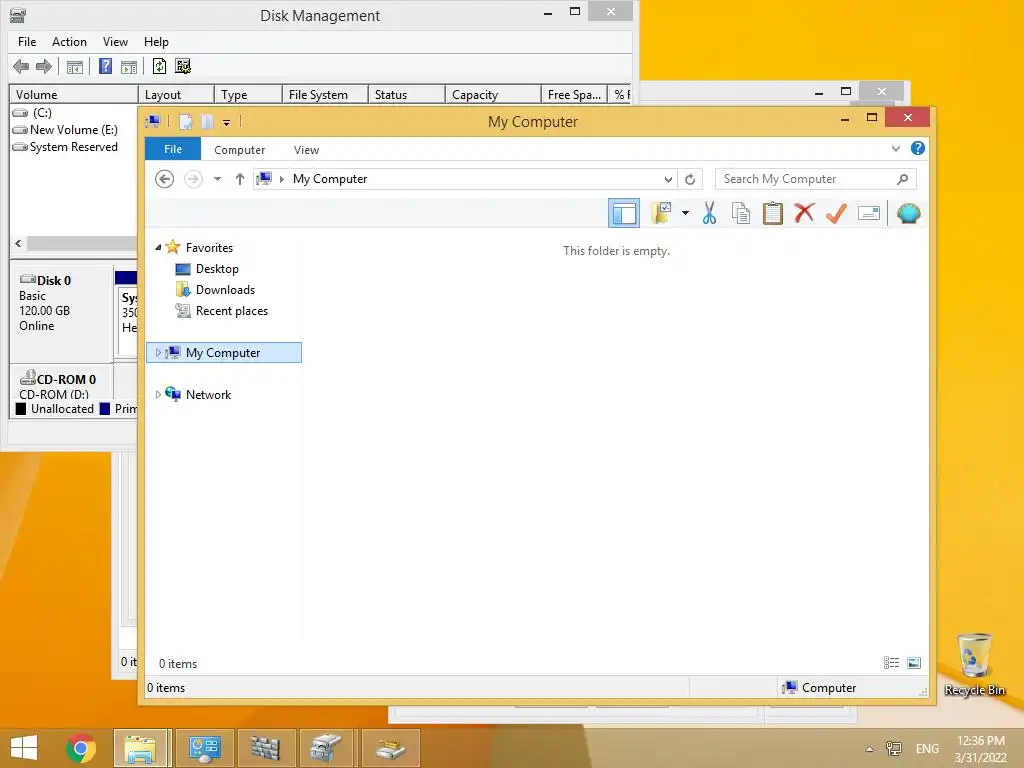This screenshot has height=768, width=1024.
Task: Click Properties checkmark icon in toolbar
Action: click(837, 213)
